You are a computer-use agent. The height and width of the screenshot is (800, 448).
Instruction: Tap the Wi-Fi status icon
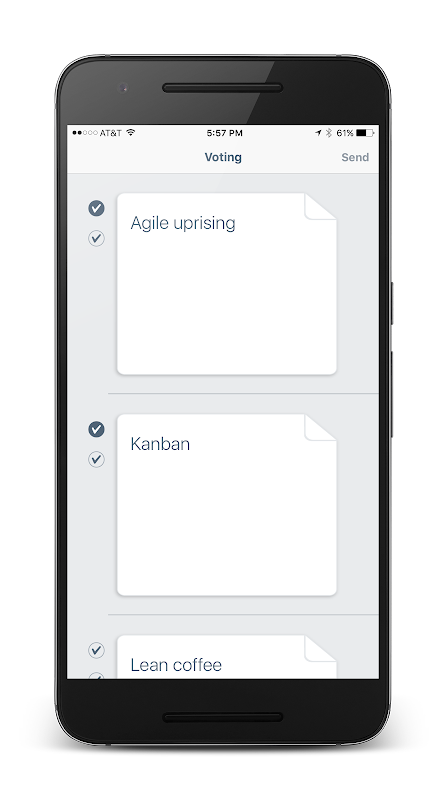point(131,133)
